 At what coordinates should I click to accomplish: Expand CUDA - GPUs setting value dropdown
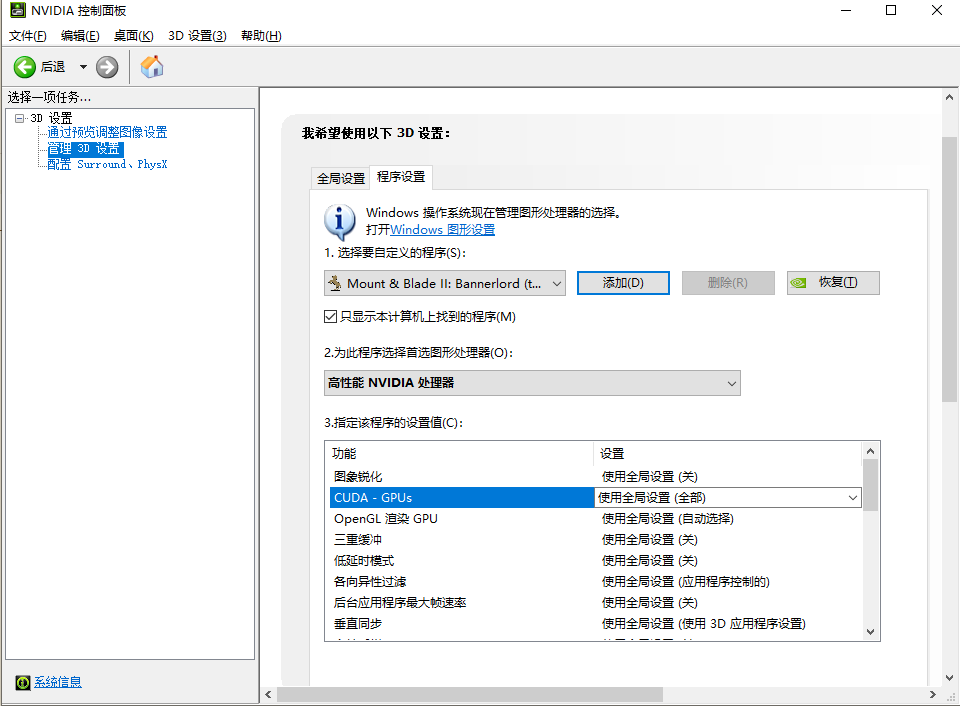(x=852, y=498)
